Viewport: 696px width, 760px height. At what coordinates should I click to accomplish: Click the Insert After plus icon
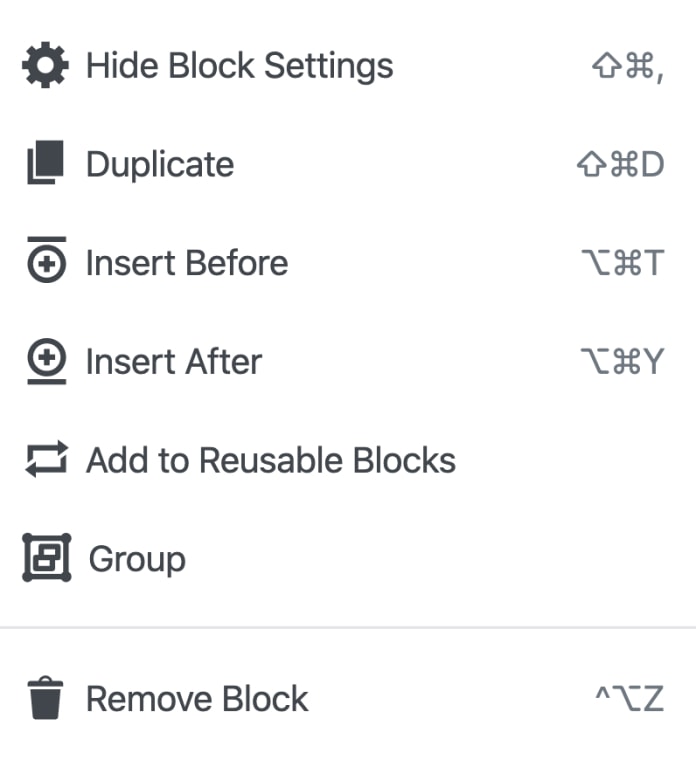[46, 358]
